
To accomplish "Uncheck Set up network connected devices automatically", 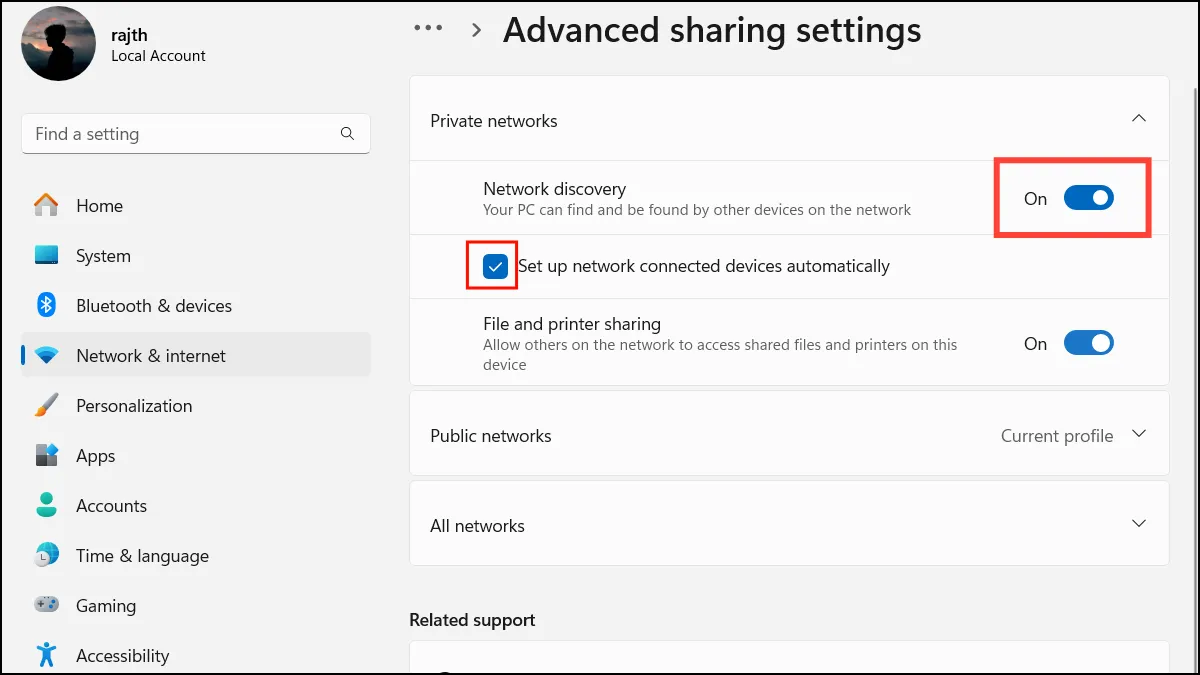I will (494, 266).
